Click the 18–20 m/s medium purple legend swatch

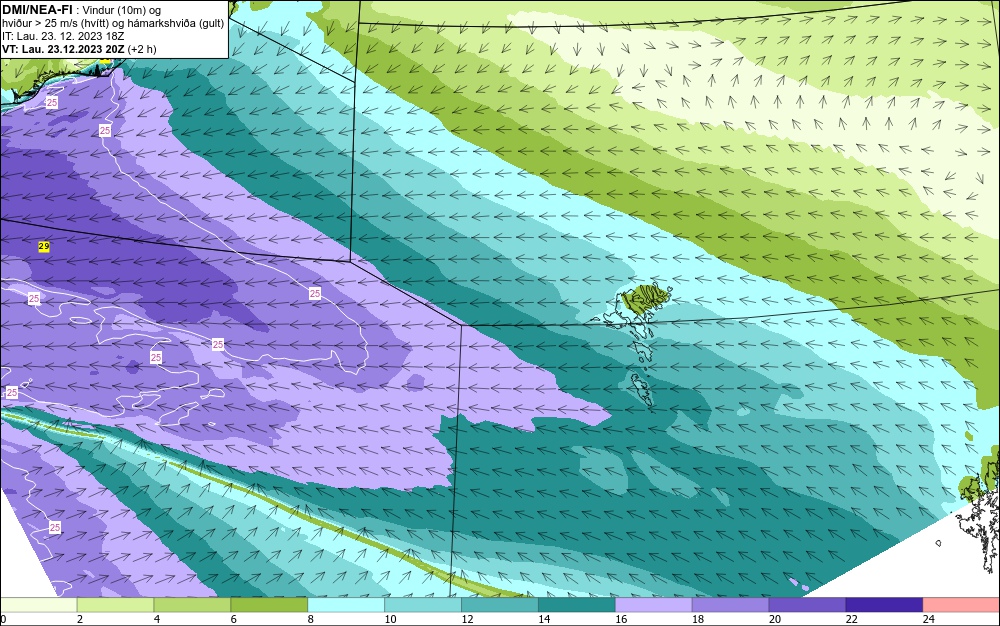click(730, 605)
